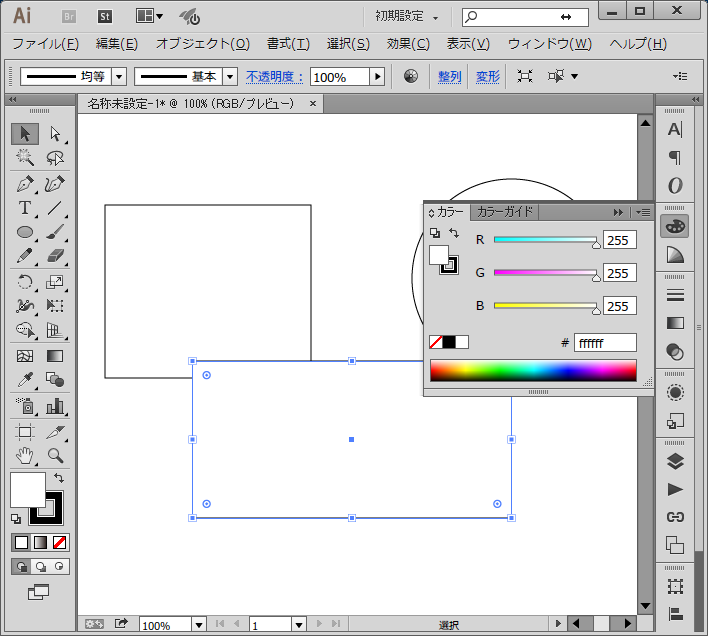Choose the Free Transform tool
This screenshot has height=636, width=708.
pos(55,306)
